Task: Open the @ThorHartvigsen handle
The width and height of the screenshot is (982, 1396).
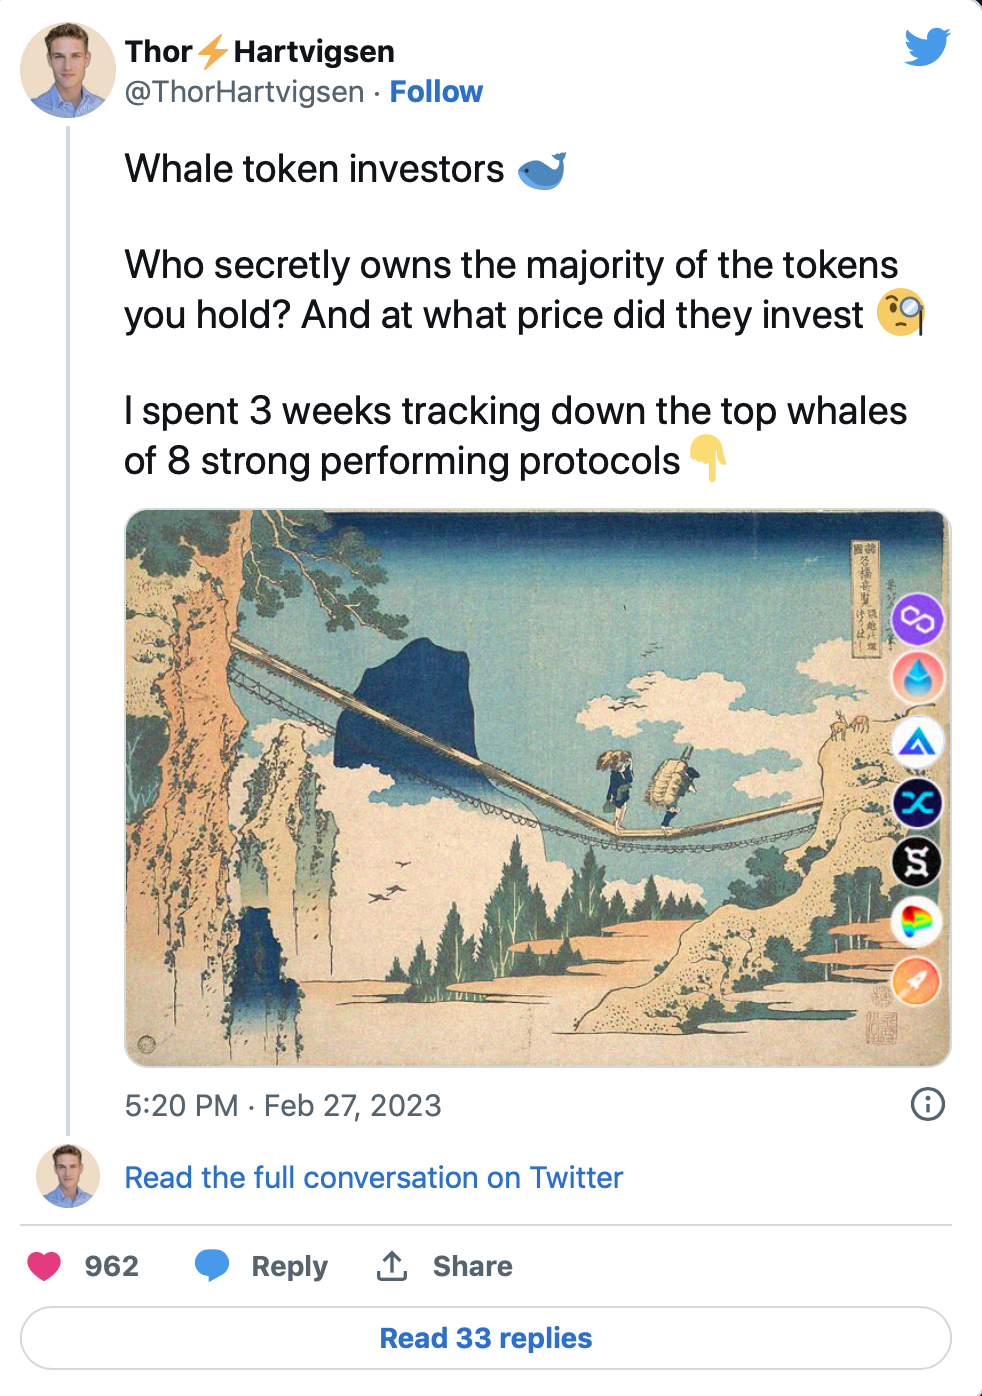Action: (244, 92)
